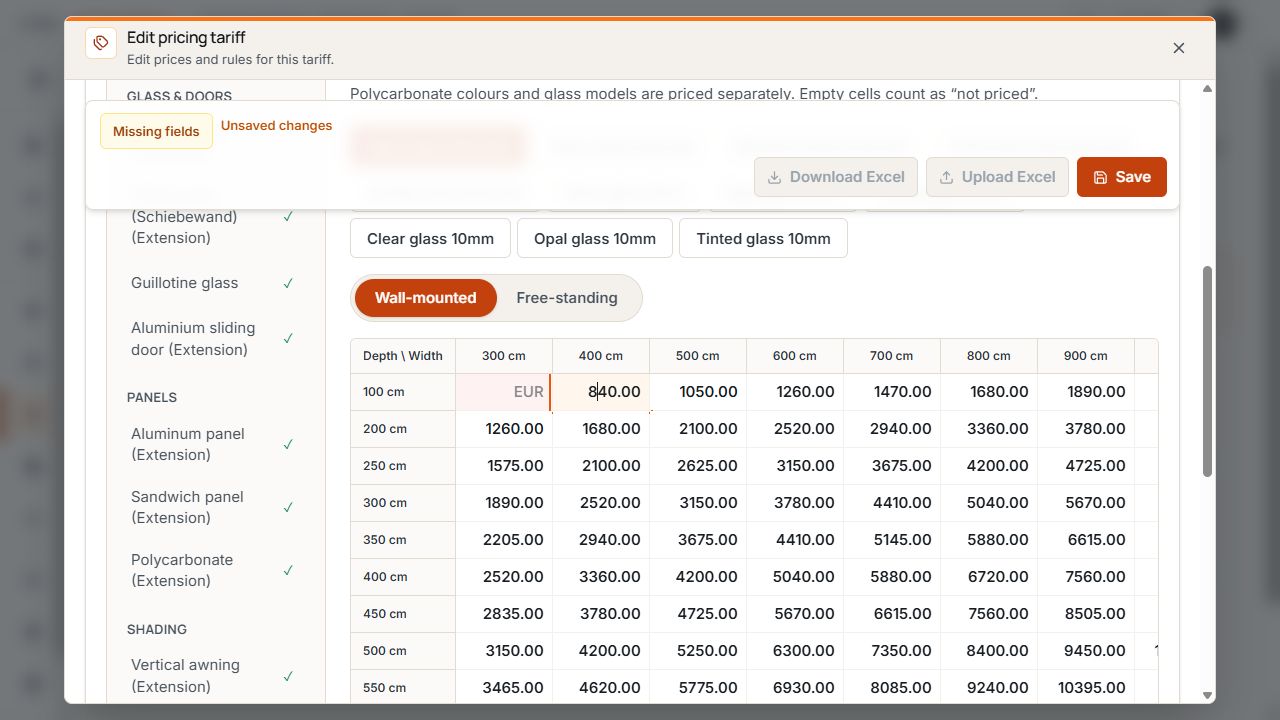1280x720 pixels.
Task: Click the Upload Excel button
Action: [x=997, y=177]
